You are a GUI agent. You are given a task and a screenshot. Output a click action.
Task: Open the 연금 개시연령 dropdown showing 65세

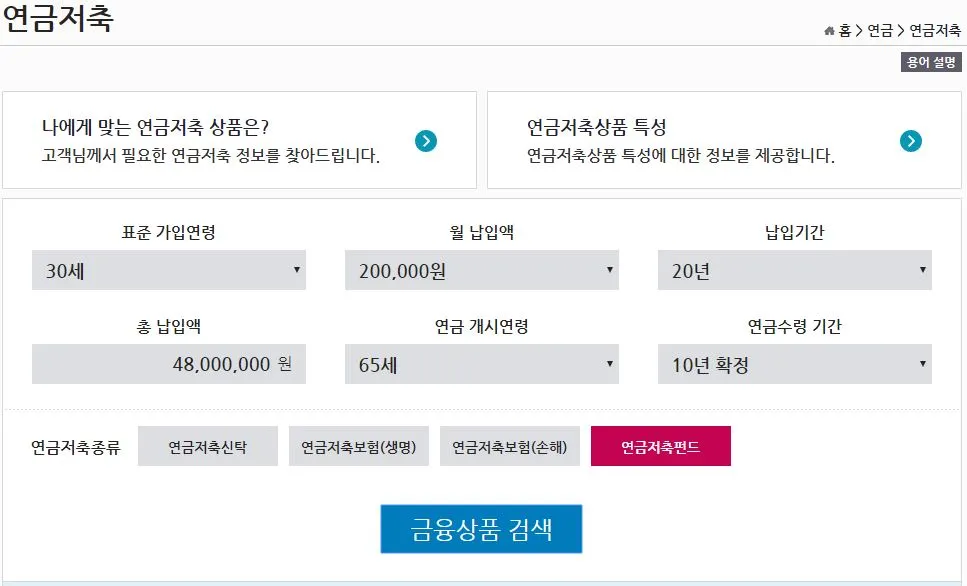[x=481, y=364]
